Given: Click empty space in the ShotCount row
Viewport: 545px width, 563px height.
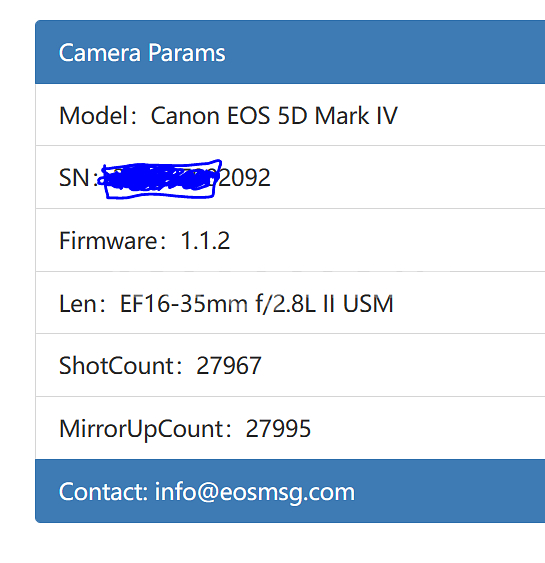Looking at the screenshot, I should (402, 366).
